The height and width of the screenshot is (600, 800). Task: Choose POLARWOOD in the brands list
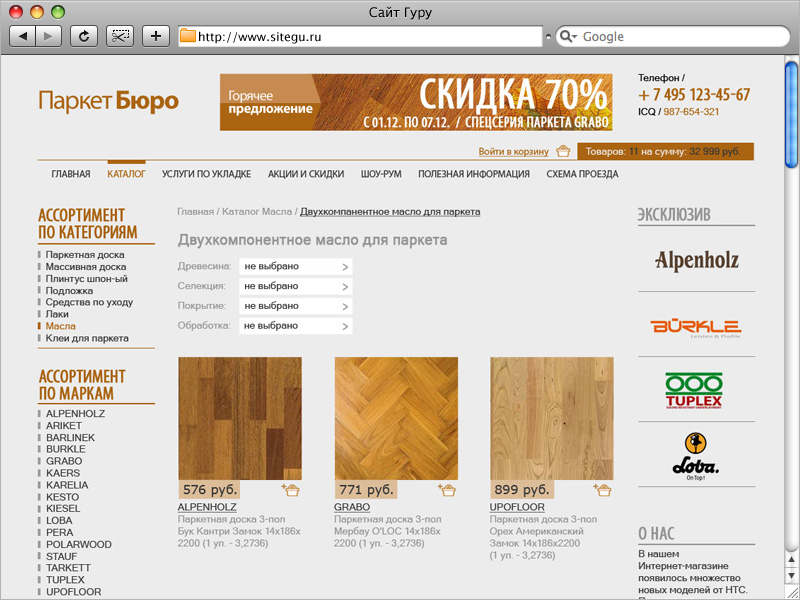(79, 544)
